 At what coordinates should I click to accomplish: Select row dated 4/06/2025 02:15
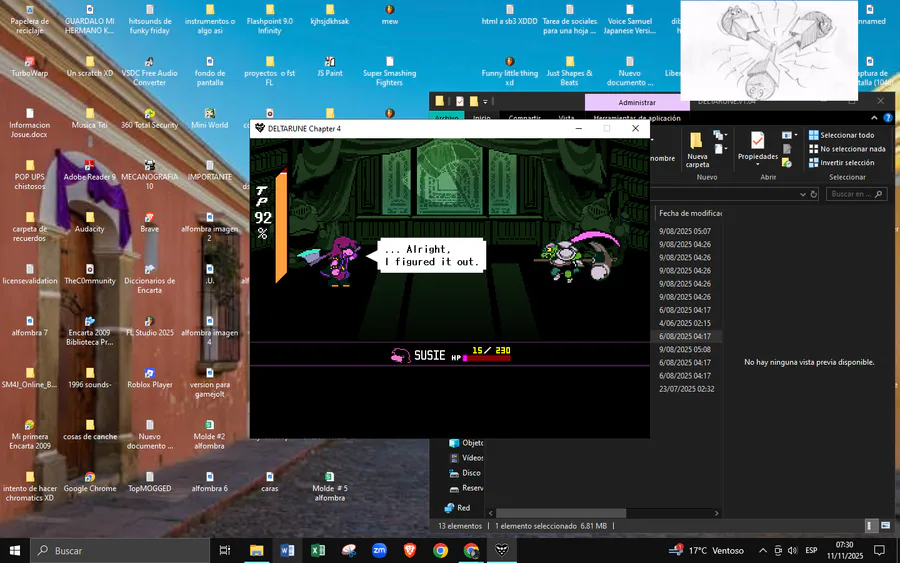685,323
